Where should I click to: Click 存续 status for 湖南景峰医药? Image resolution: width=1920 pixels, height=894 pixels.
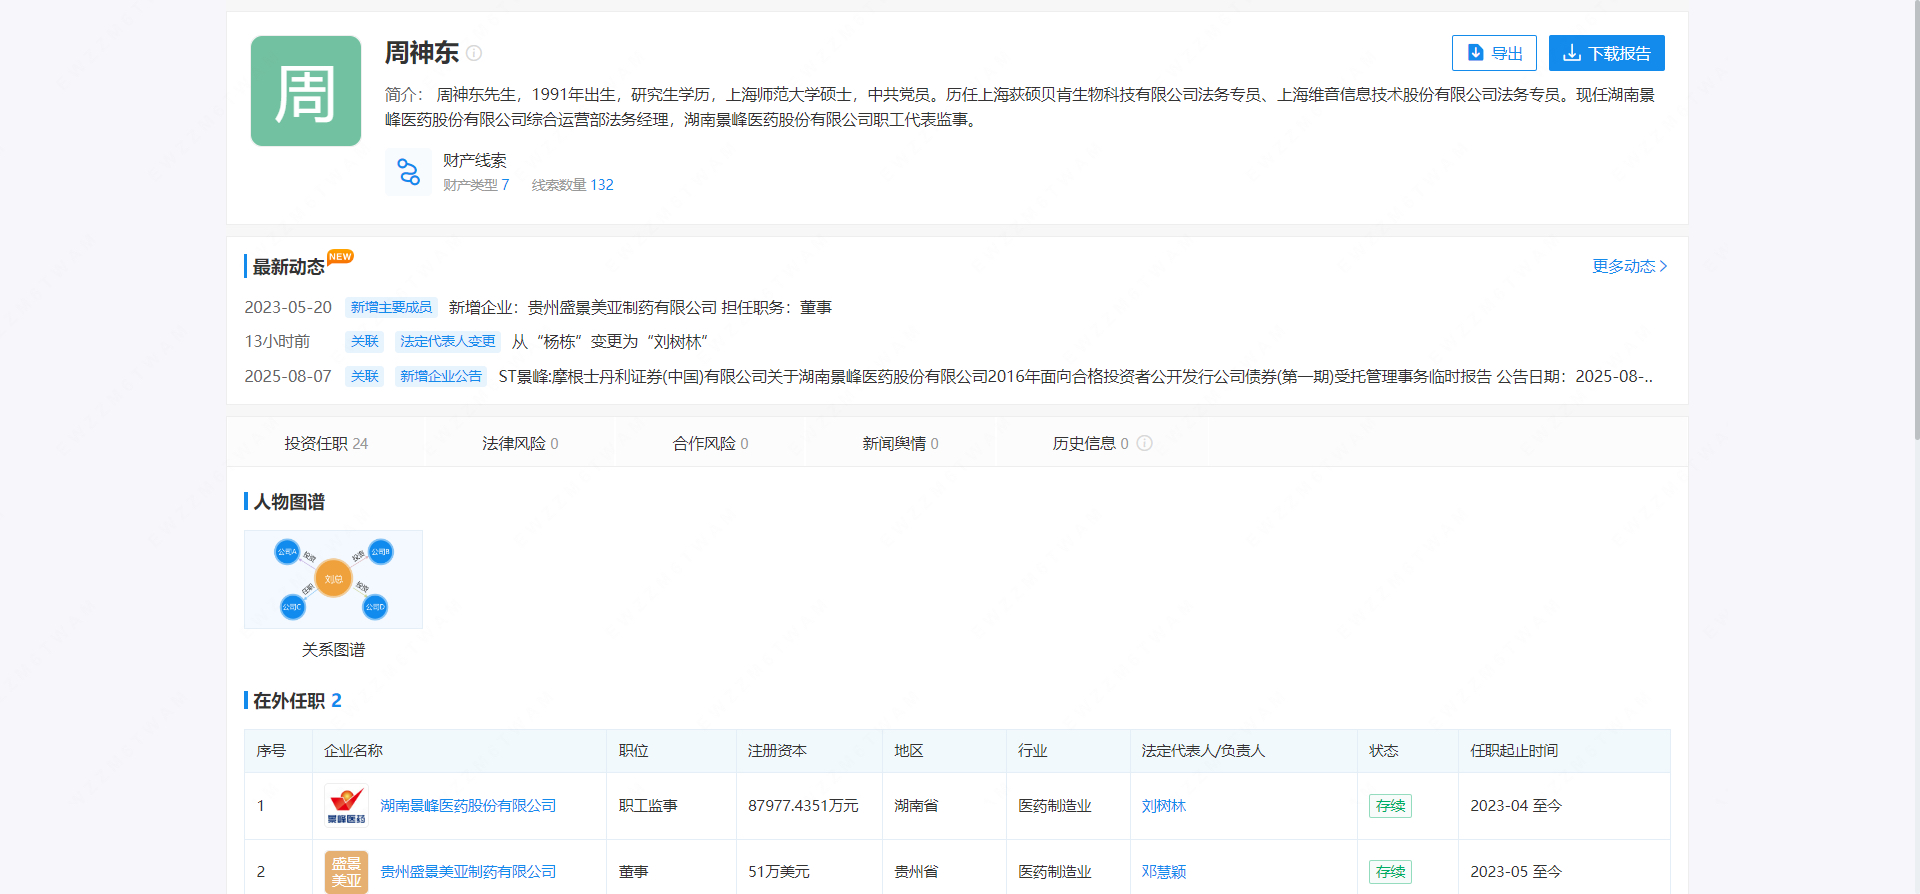(1390, 805)
